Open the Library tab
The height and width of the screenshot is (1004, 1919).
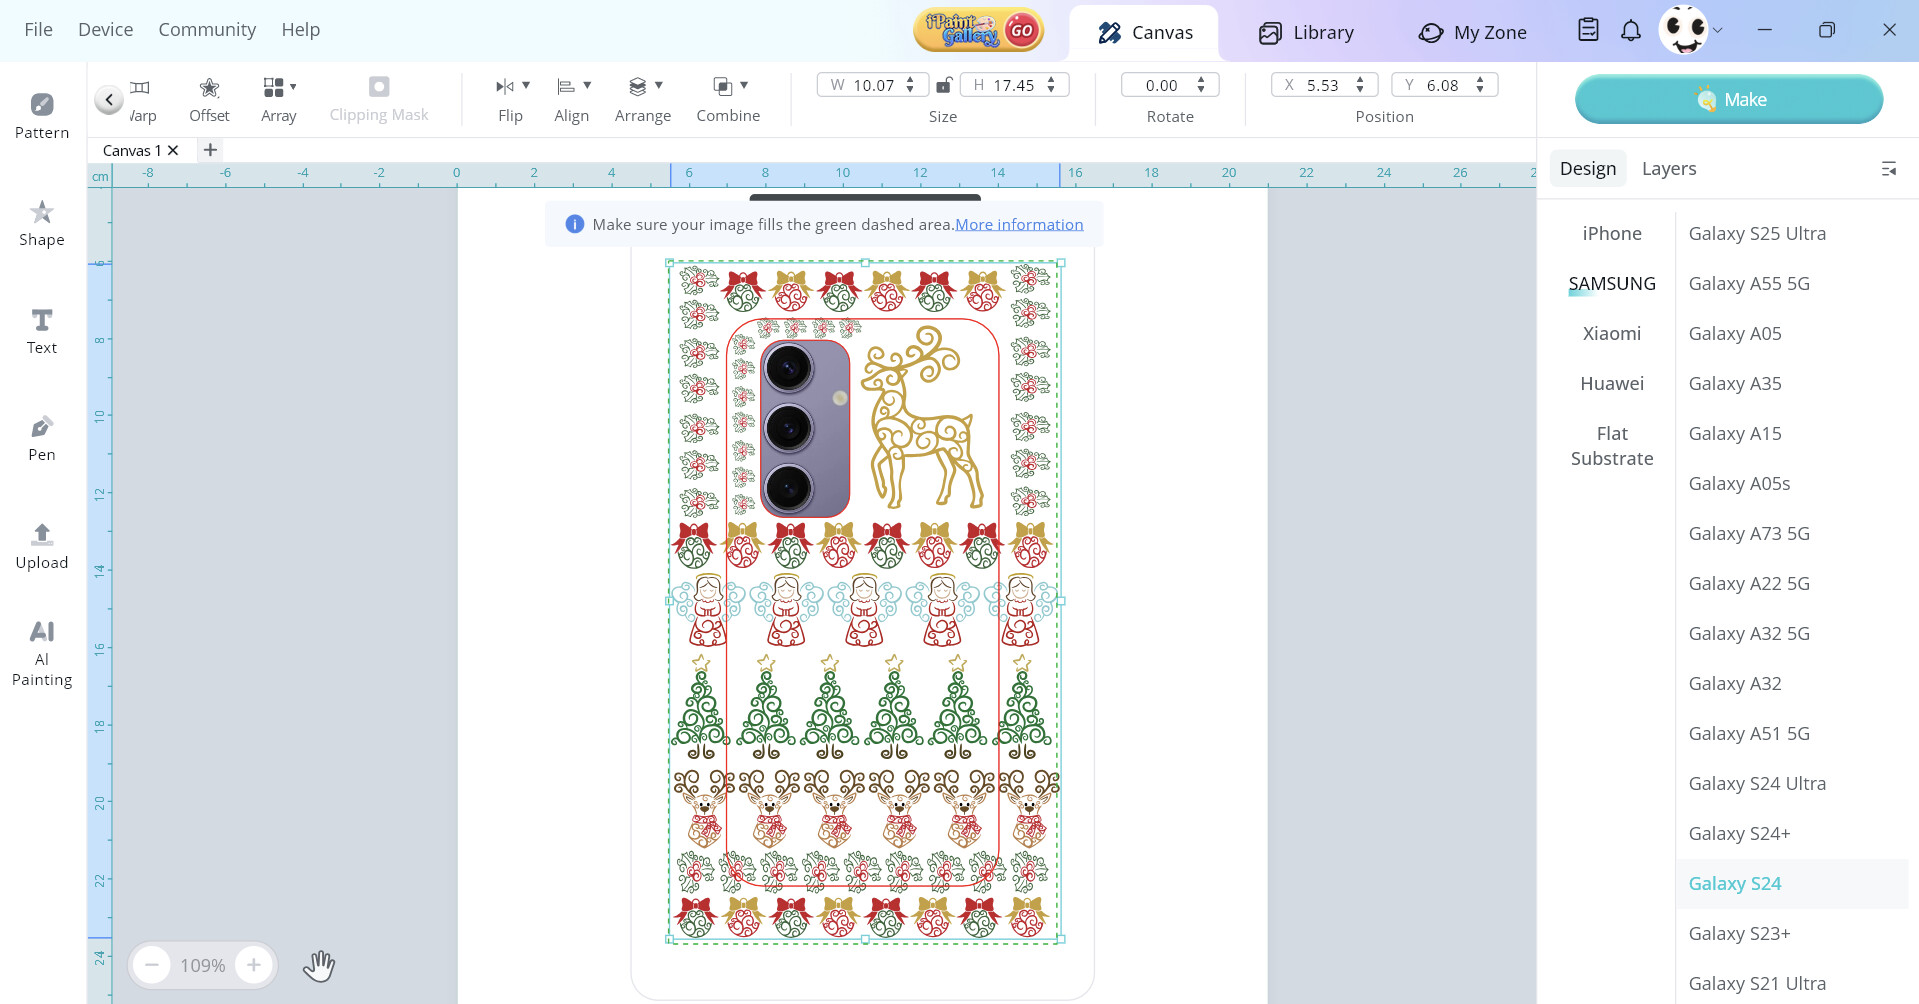[1306, 33]
